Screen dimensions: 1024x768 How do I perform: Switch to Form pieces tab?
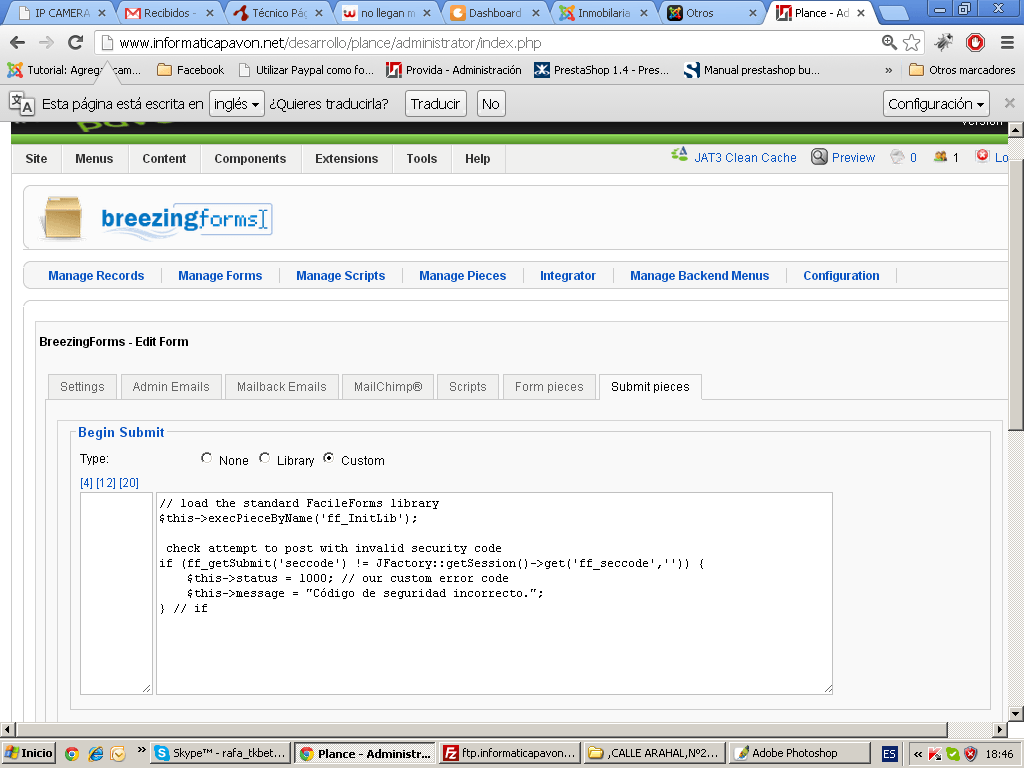coord(549,387)
